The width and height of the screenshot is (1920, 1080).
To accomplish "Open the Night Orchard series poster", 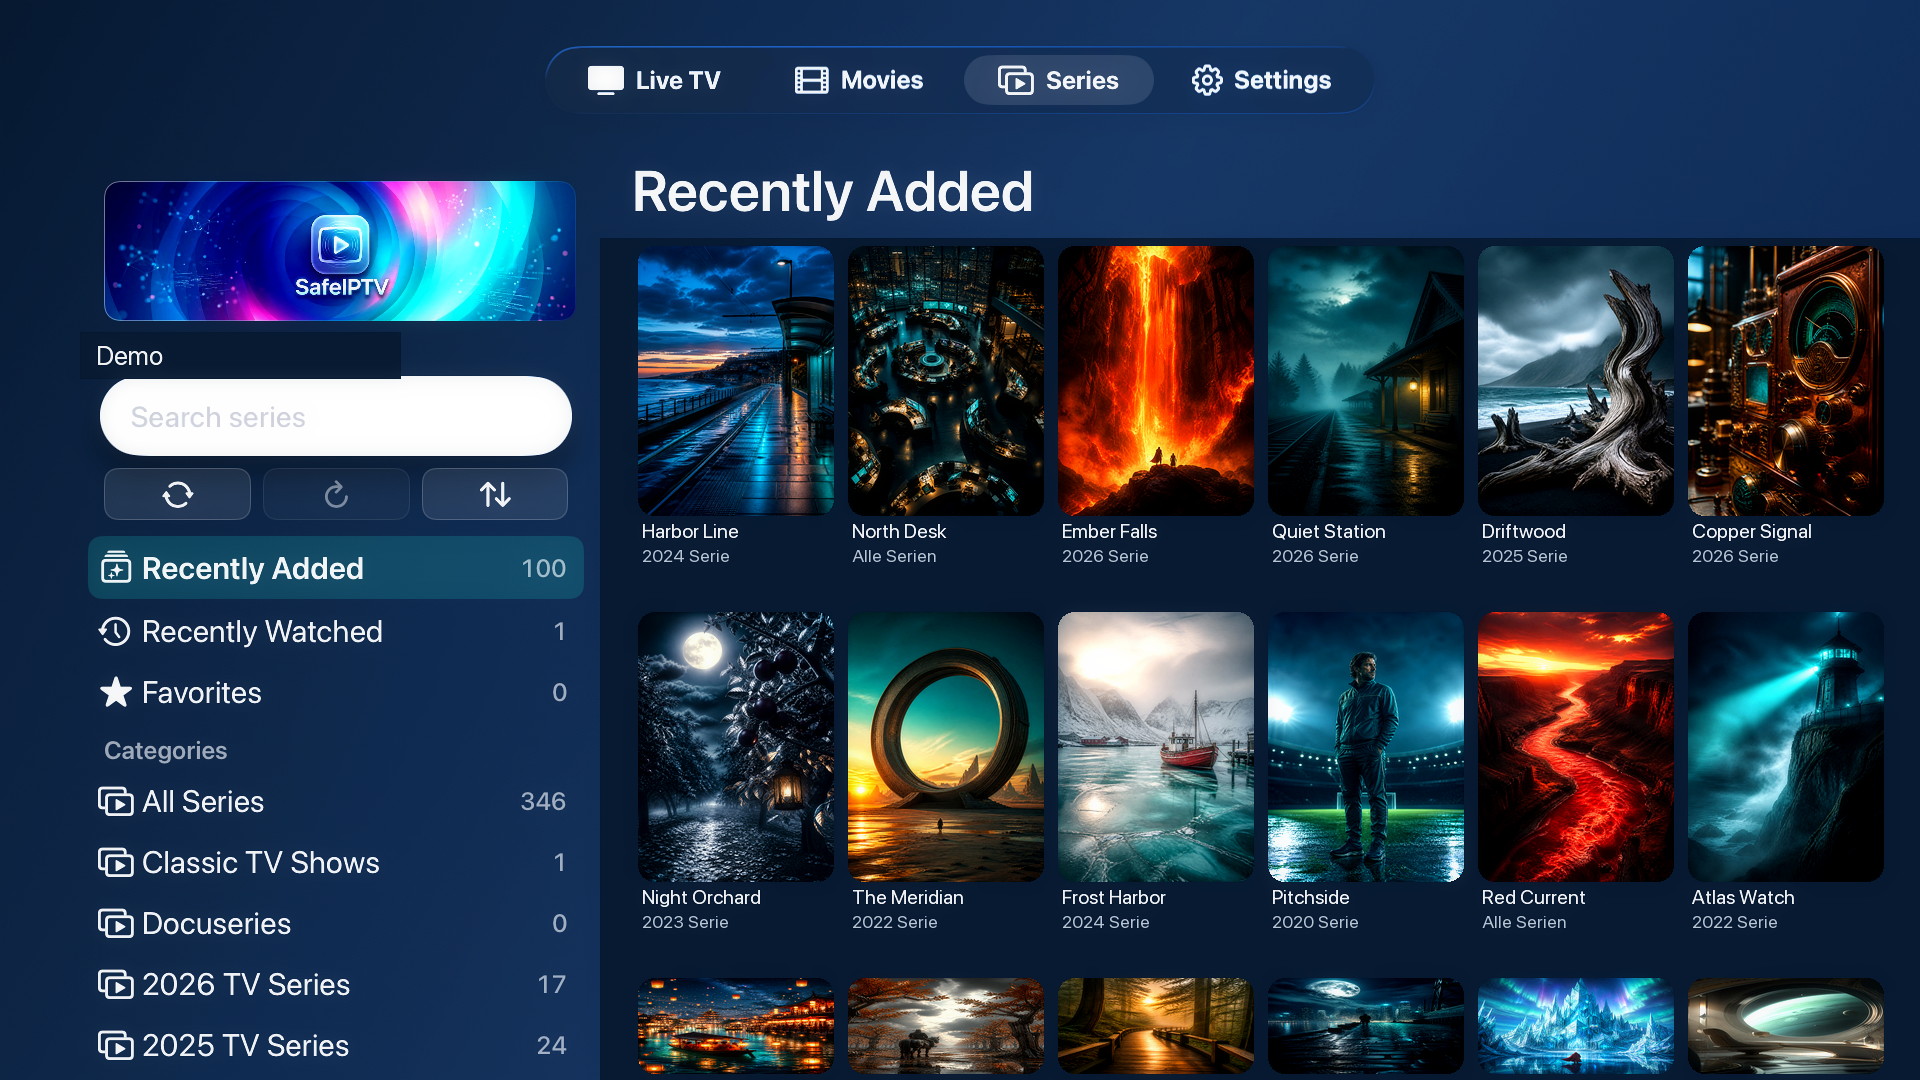I will click(x=736, y=747).
